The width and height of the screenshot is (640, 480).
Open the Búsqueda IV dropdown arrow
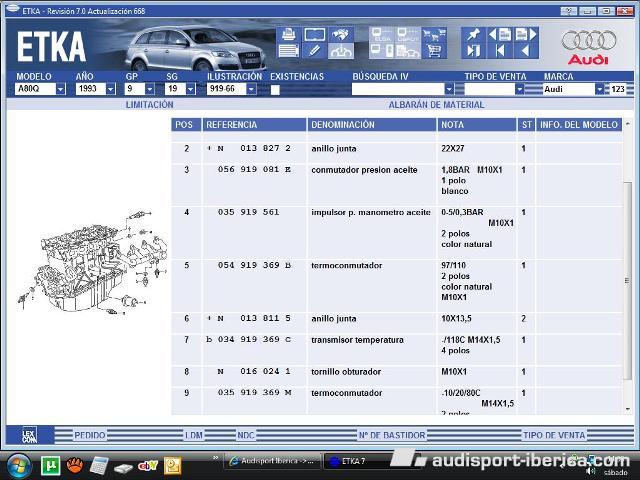pyautogui.click(x=449, y=89)
